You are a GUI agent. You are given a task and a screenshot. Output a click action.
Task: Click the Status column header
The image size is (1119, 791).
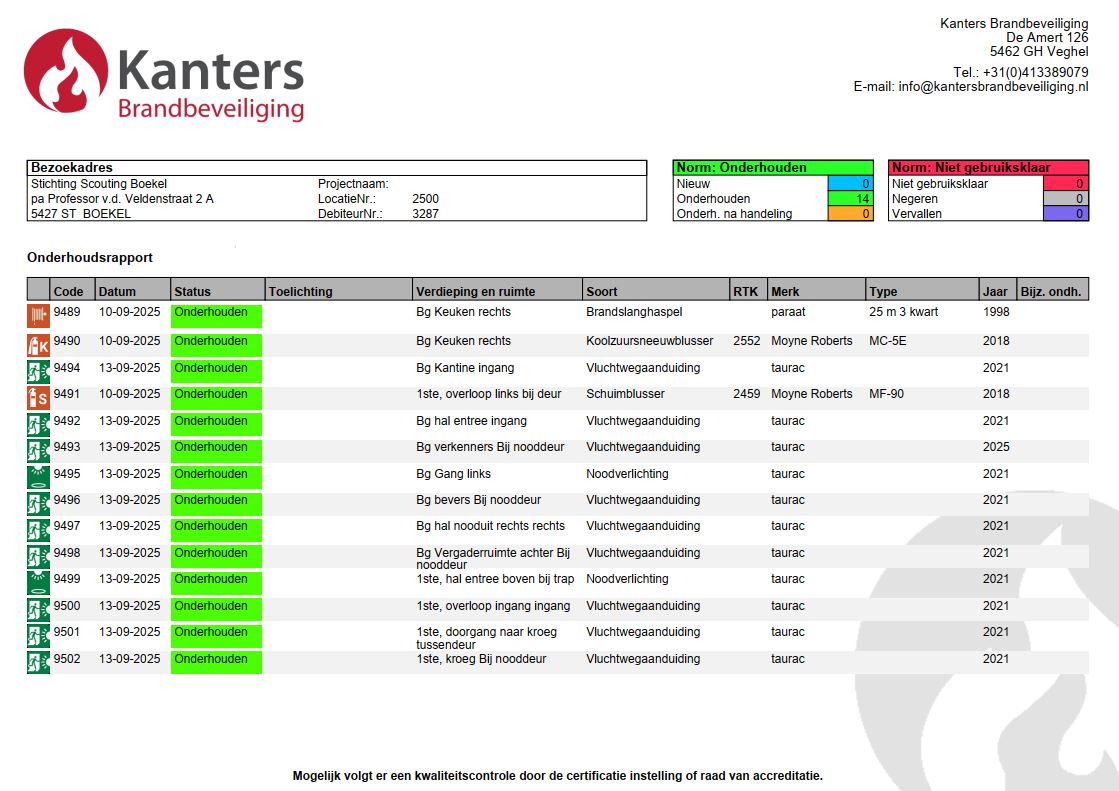pyautogui.click(x=193, y=291)
